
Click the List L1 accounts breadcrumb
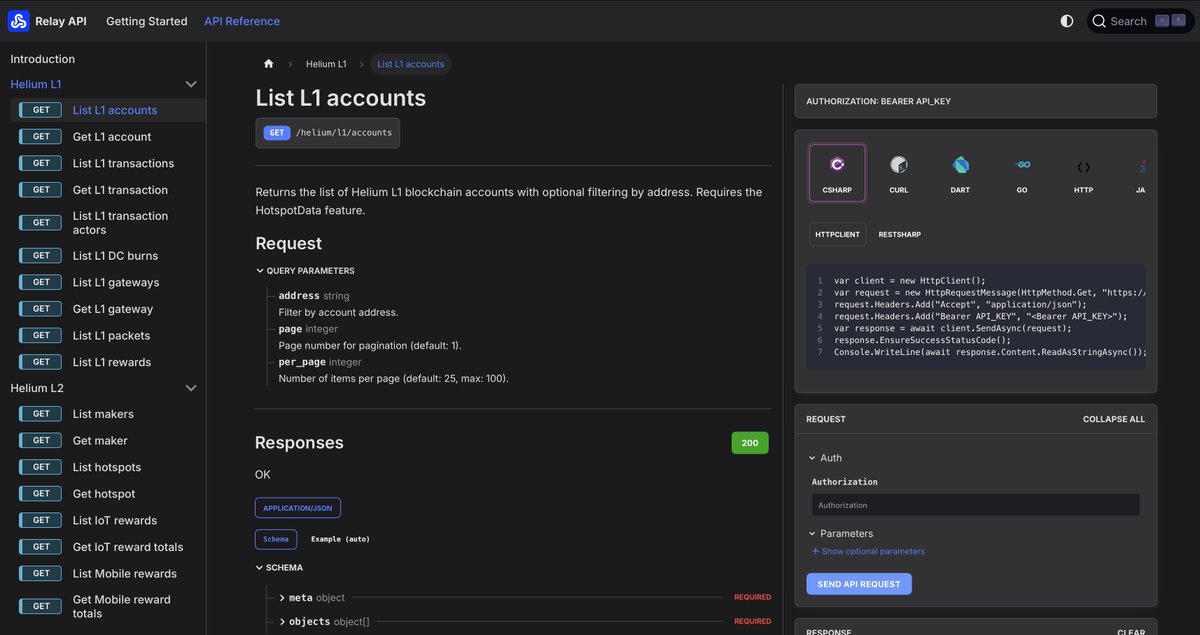pyautogui.click(x=411, y=64)
